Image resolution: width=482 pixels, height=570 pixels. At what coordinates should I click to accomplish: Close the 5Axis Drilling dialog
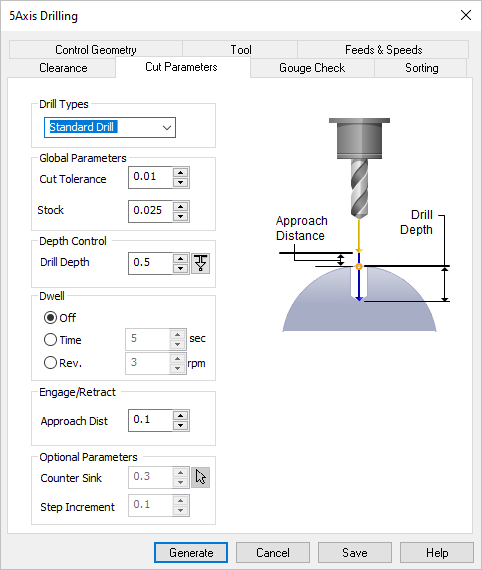[466, 15]
